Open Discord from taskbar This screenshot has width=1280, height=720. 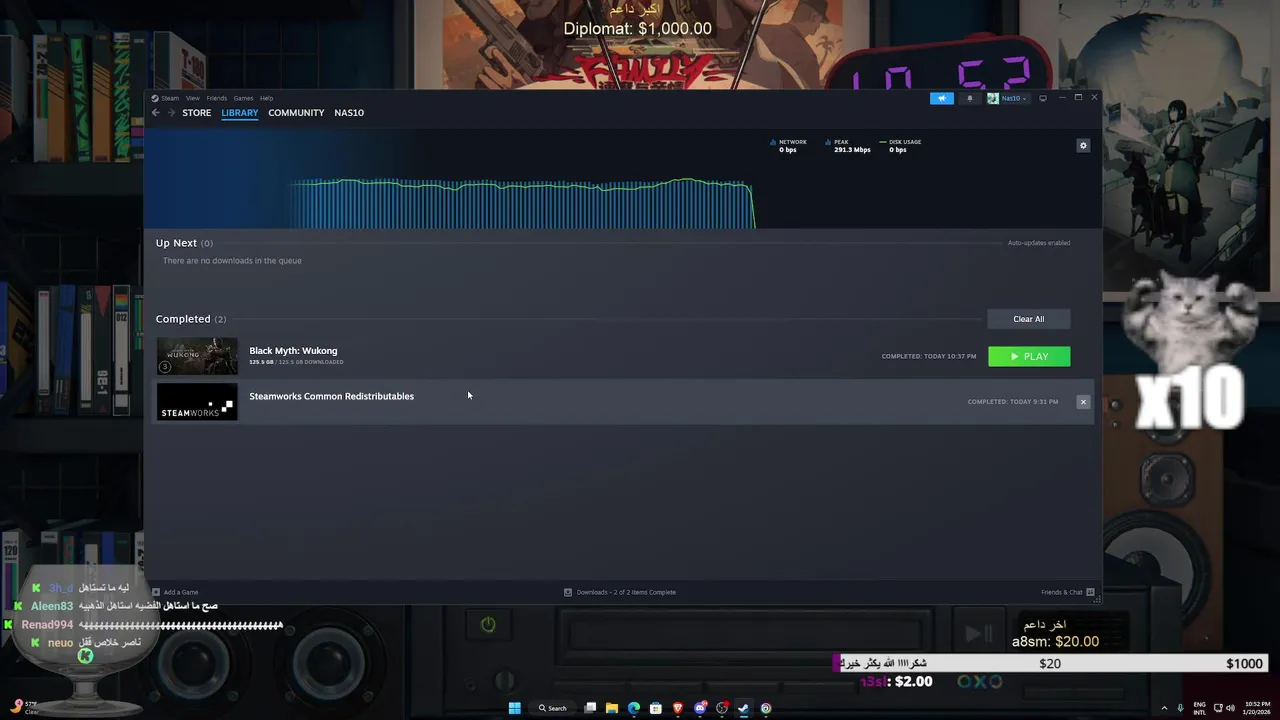[700, 708]
